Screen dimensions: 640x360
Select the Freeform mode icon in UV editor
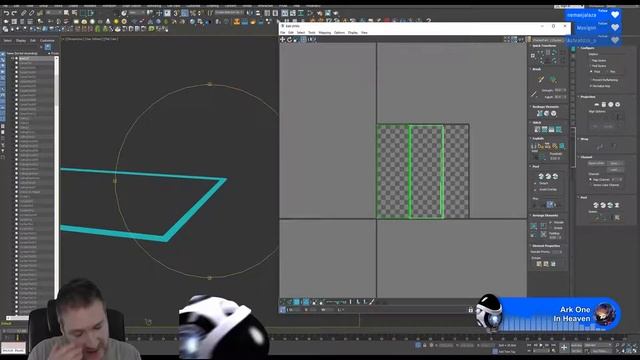point(303,40)
